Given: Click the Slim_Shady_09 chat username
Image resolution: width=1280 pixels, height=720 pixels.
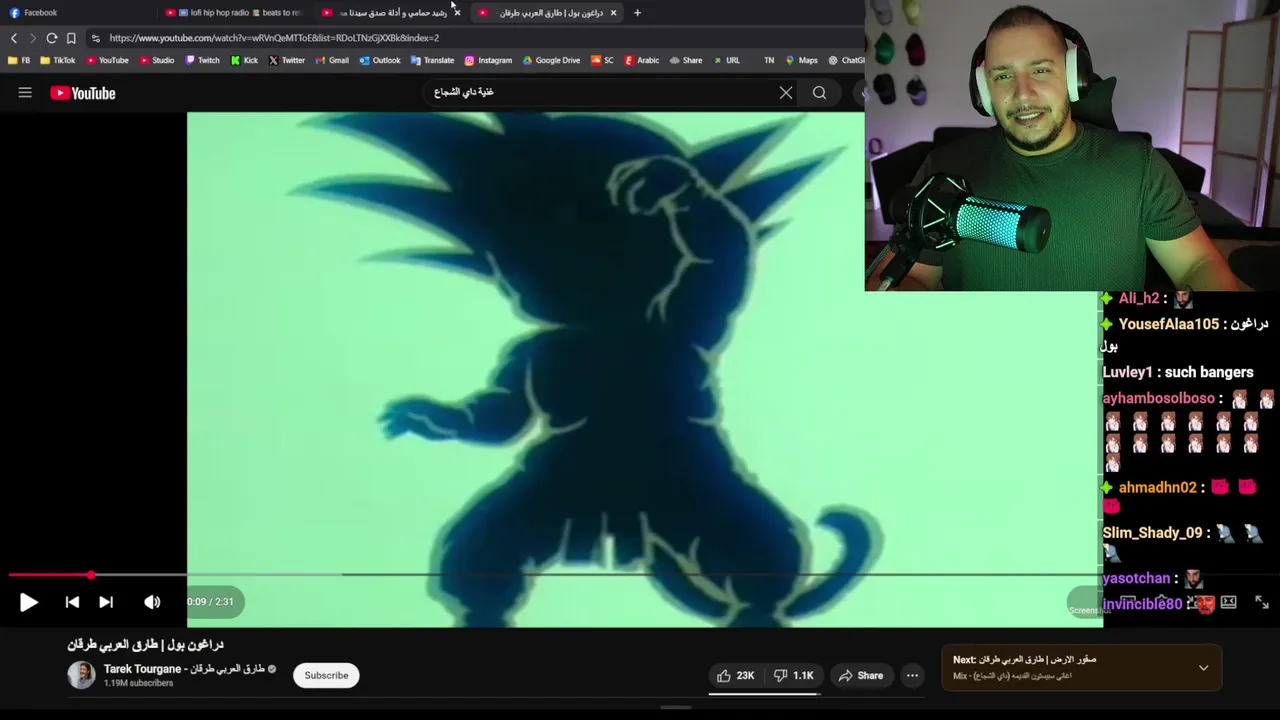Looking at the screenshot, I should pos(1152,533).
